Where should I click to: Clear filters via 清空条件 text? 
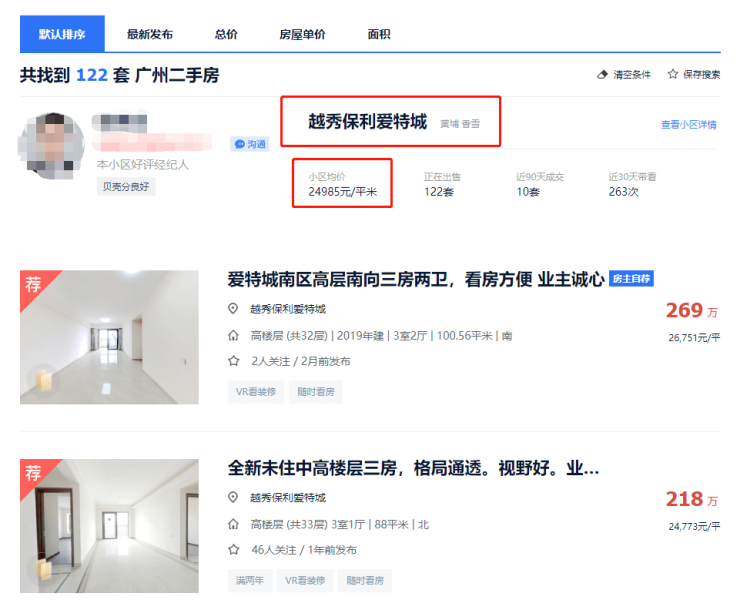point(631,75)
